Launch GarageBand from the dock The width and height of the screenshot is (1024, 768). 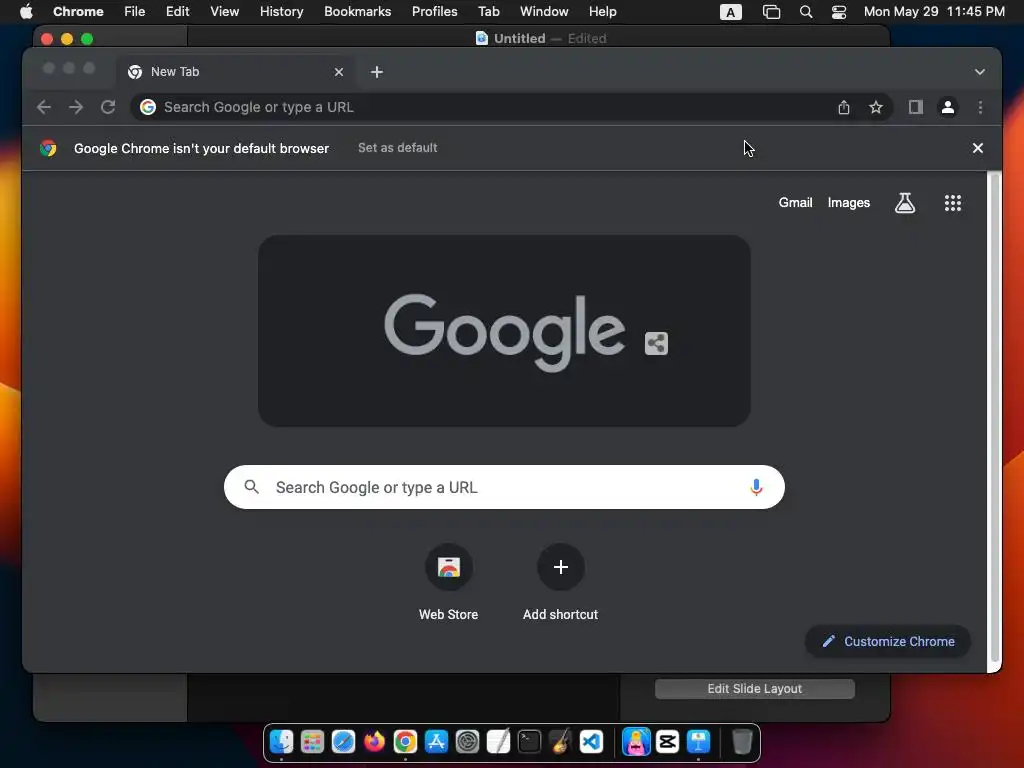(x=560, y=742)
